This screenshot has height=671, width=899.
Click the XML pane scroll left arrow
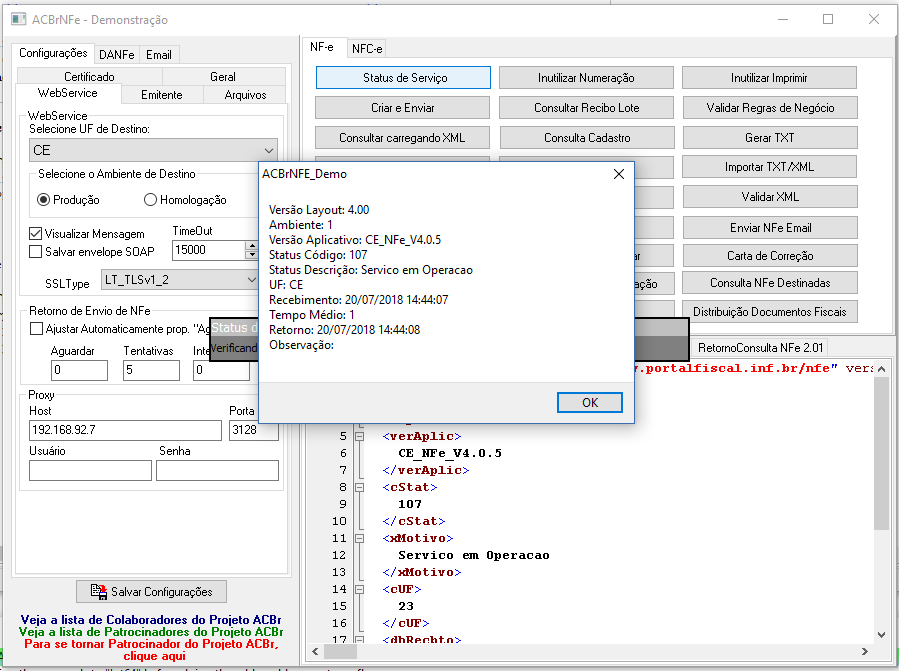tap(315, 652)
